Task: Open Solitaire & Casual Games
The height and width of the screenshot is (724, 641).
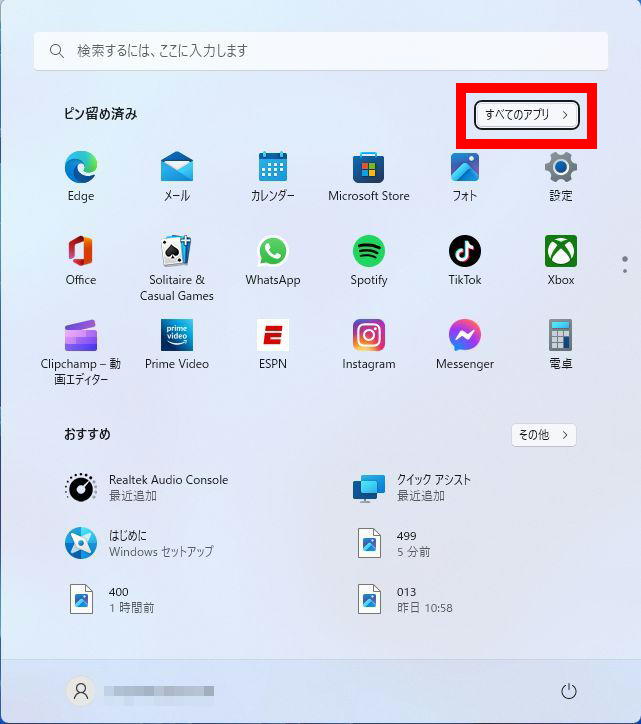Action: (177, 268)
